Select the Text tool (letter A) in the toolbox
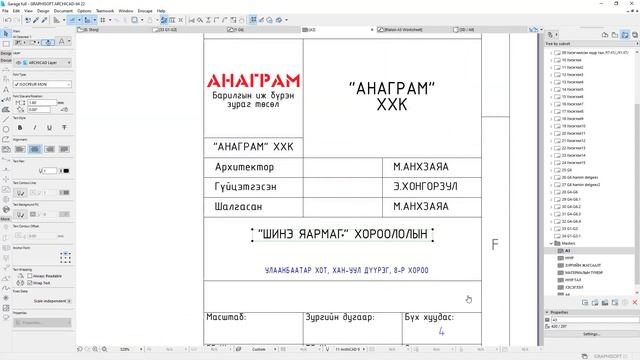Image resolution: width=640 pixels, height=360 pixels. point(6,89)
